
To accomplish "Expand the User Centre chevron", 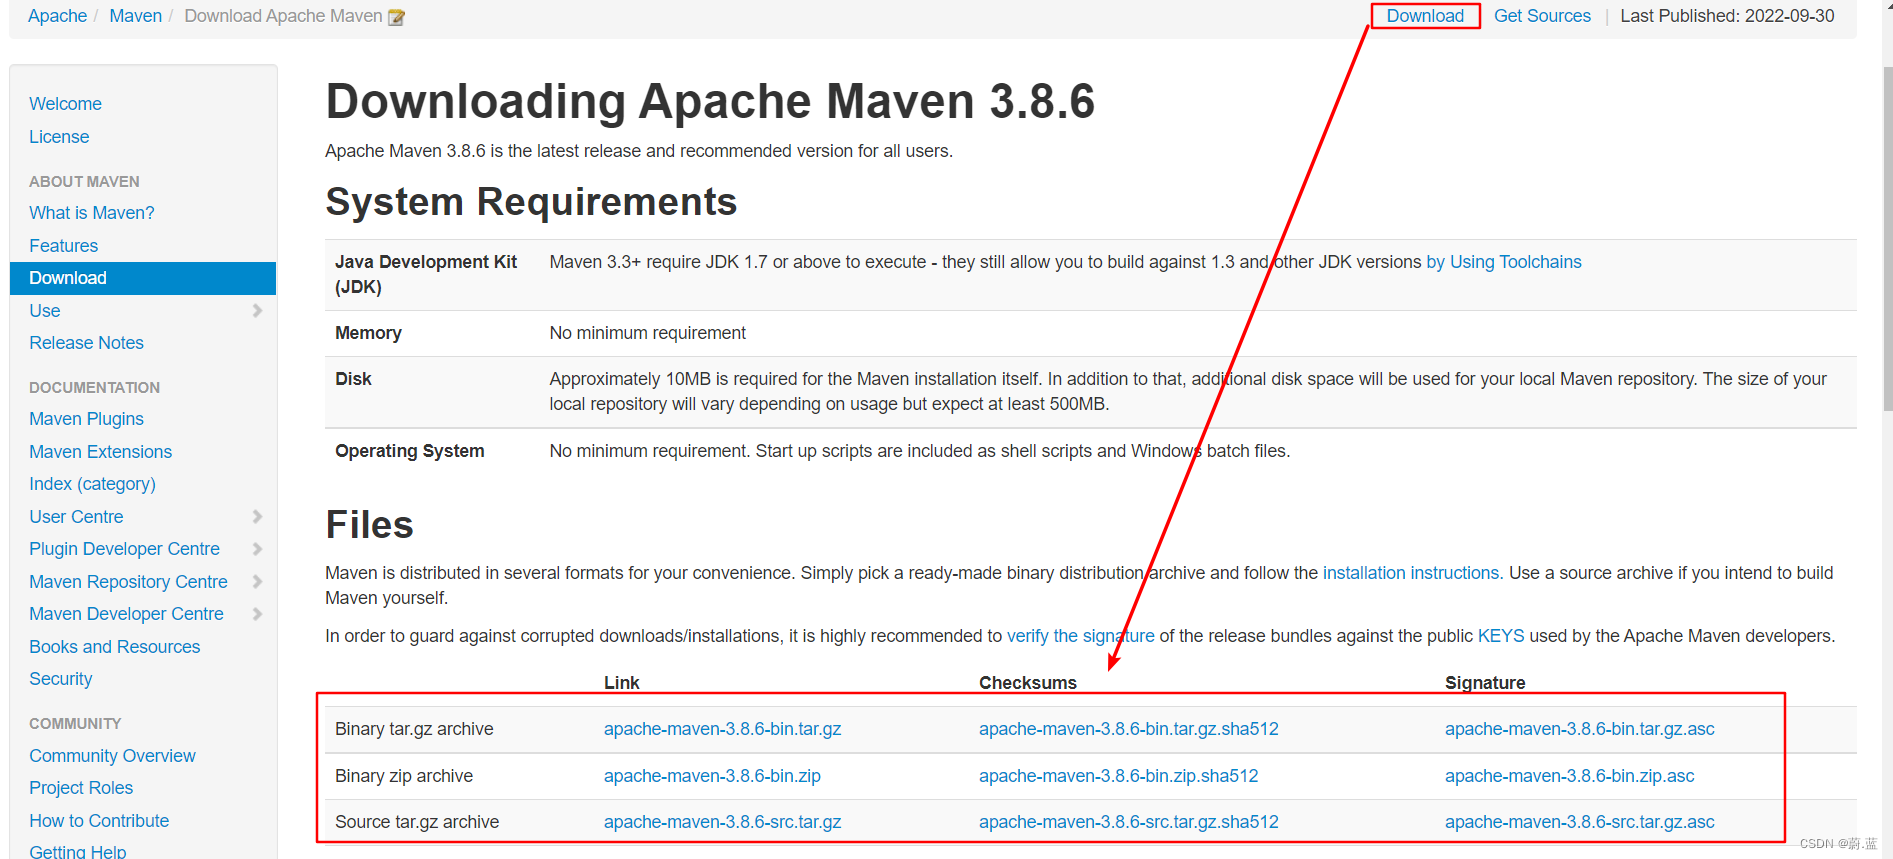I will (257, 517).
